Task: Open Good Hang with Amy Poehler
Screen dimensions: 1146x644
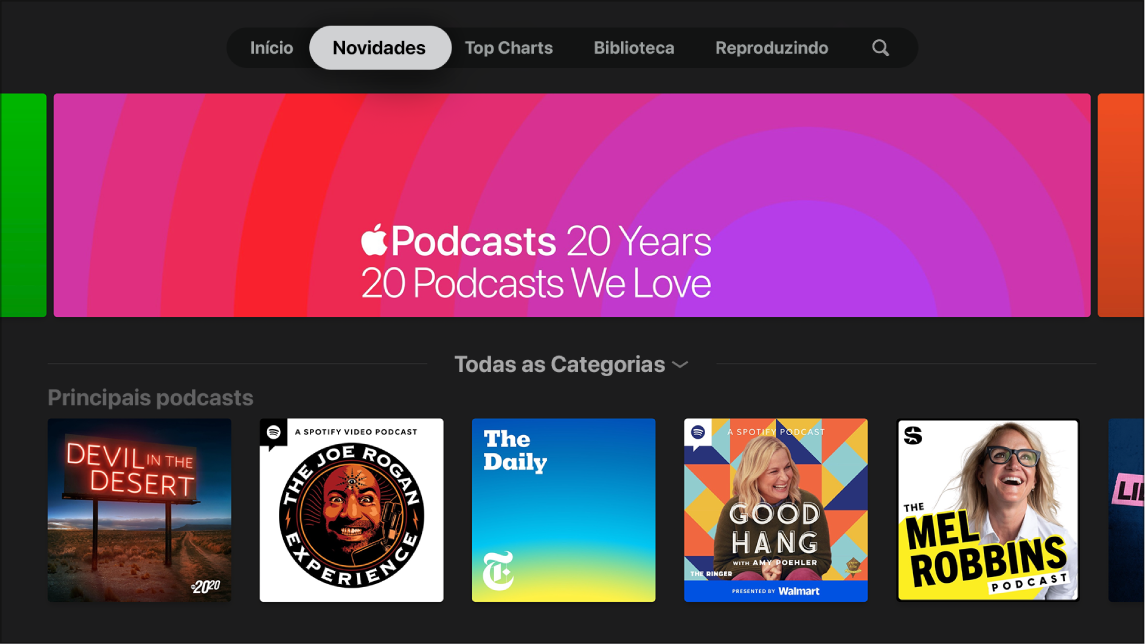Action: coord(775,510)
